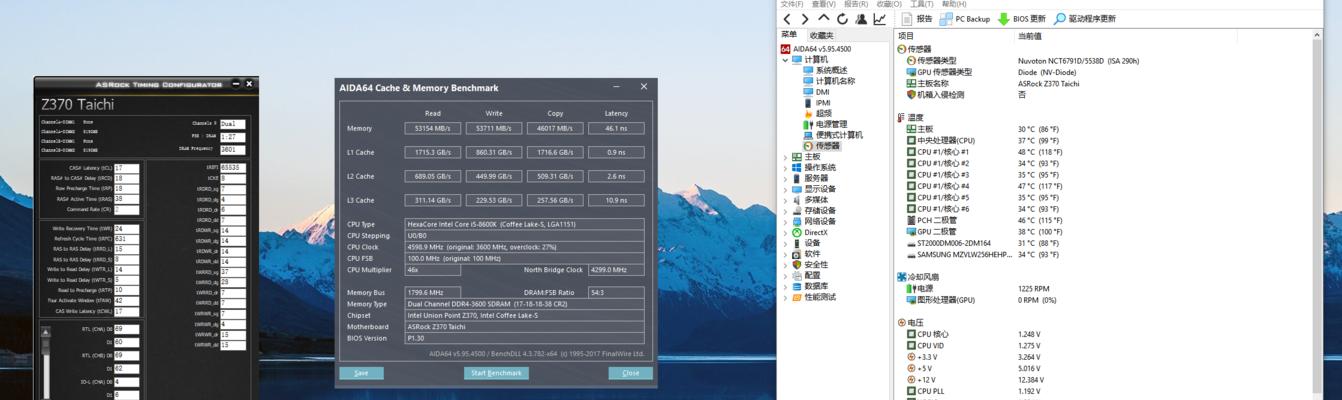1342x400 pixels.
Task: Select DMI in the tree
Action: [x=816, y=92]
